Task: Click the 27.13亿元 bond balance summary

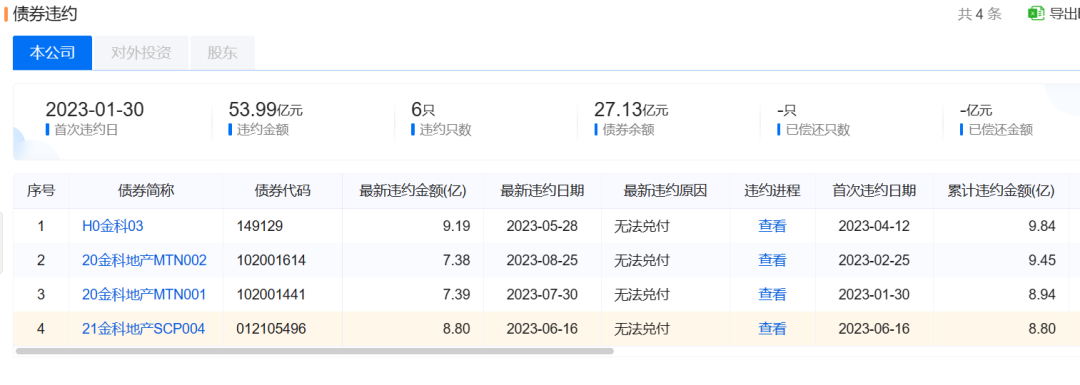Action: point(631,110)
